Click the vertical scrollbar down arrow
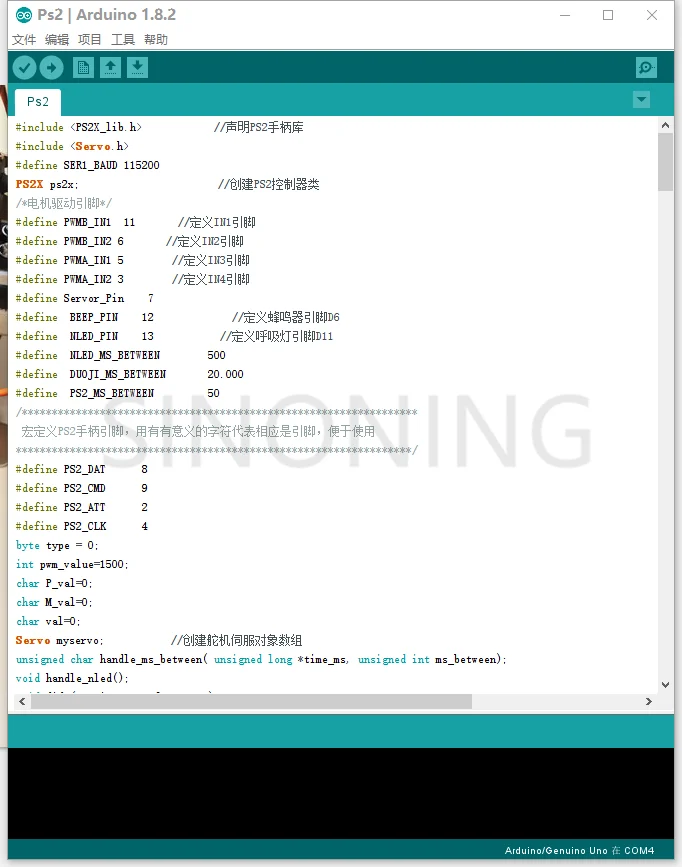Image resolution: width=682 pixels, height=867 pixels. point(665,685)
